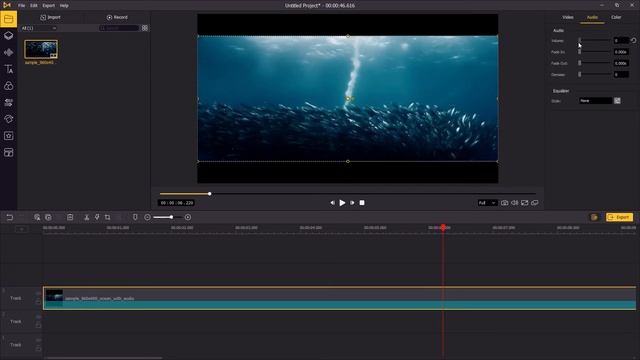Click the add track plus button above tracks
Image resolution: width=640 pixels, height=360 pixels.
22,229
